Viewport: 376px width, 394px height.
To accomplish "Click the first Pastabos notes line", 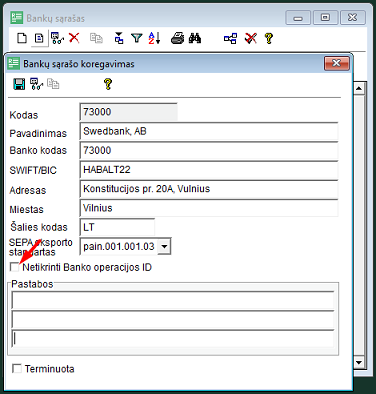I will [173, 300].
